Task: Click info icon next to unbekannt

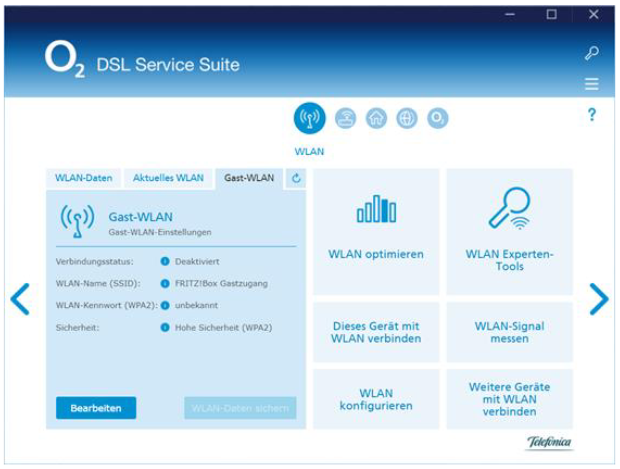Action: (x=165, y=305)
